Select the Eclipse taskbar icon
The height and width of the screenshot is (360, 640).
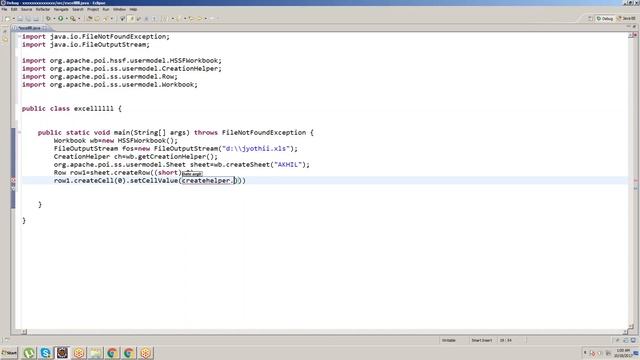pyautogui.click(x=62, y=353)
